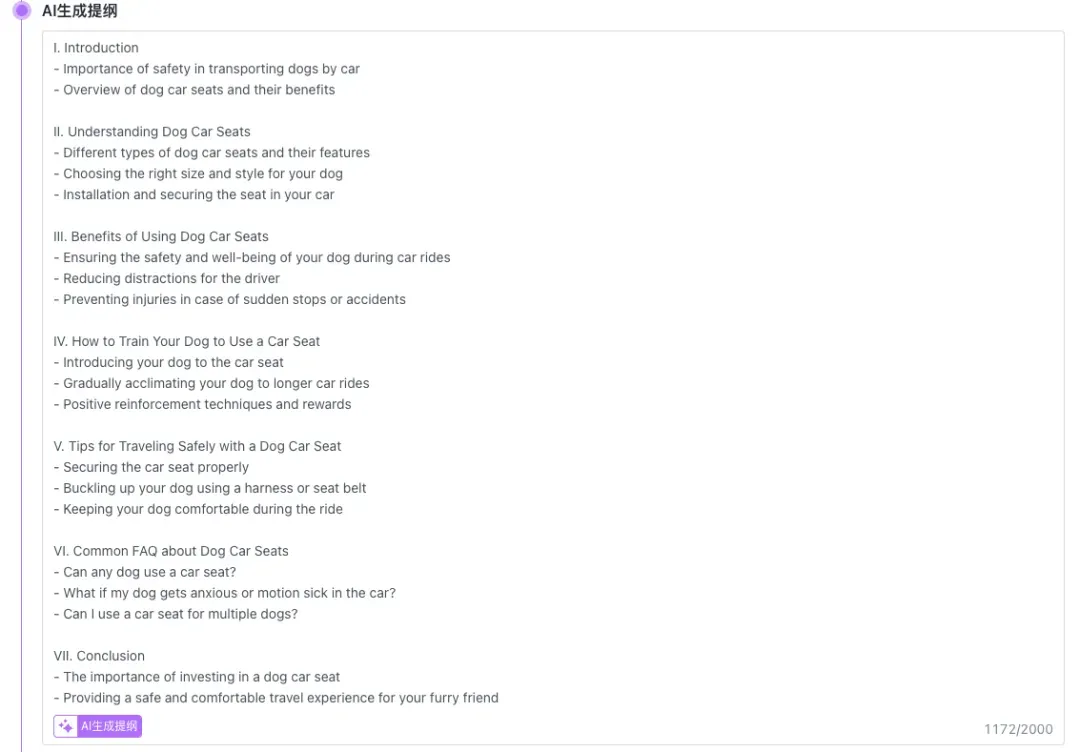Click 'Overview of dog car seats' bullet line
Image resolution: width=1080 pixels, height=752 pixels.
tap(199, 90)
